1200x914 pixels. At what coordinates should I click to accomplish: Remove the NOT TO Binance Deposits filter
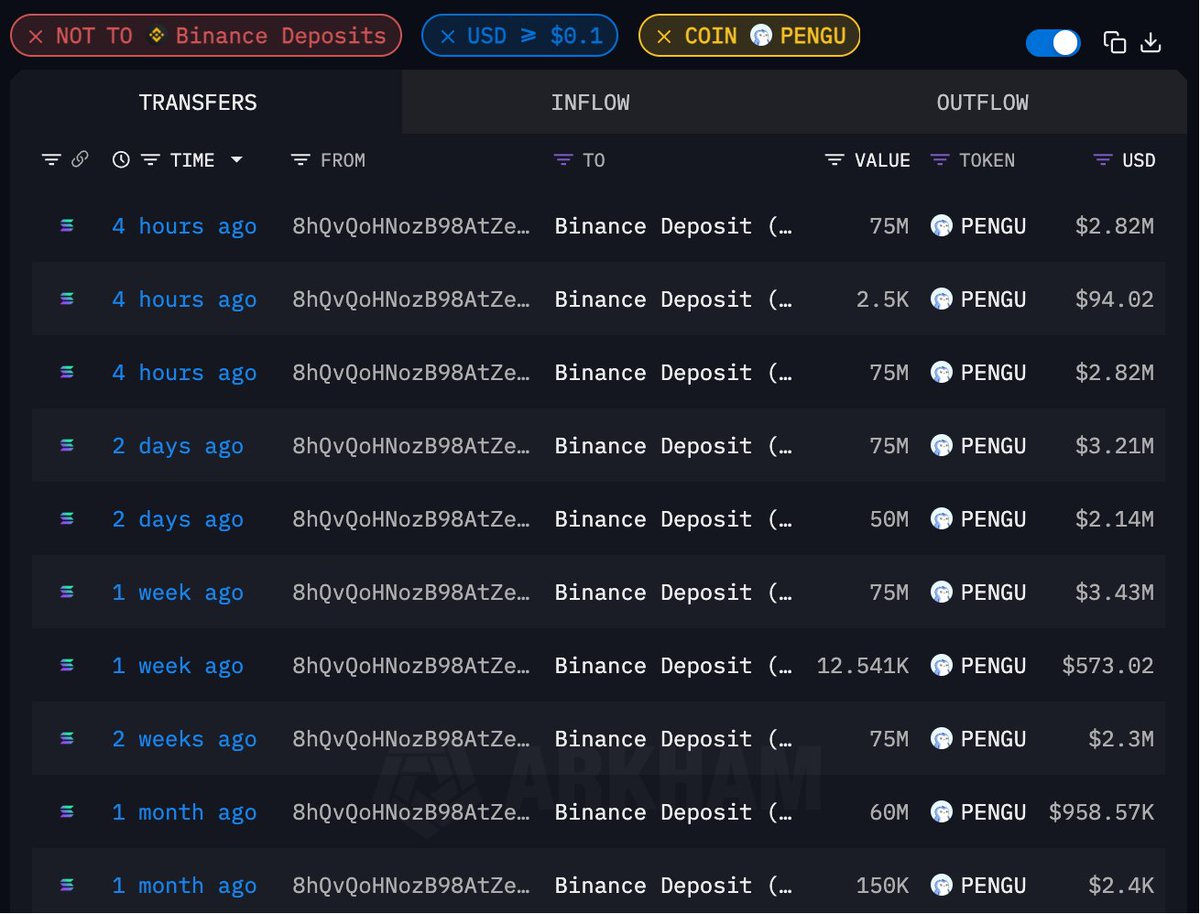click(x=36, y=37)
